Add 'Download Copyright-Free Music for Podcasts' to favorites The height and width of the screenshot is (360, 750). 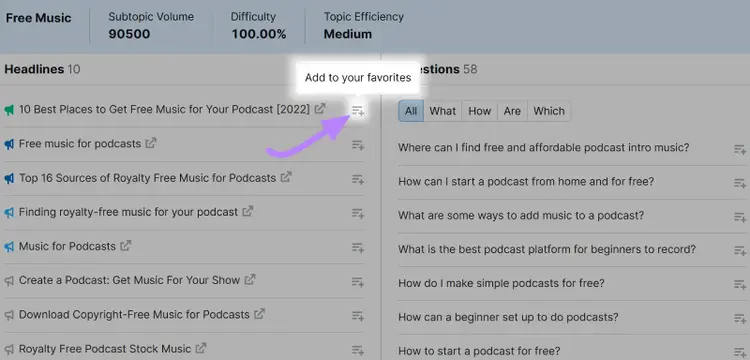pyautogui.click(x=358, y=316)
